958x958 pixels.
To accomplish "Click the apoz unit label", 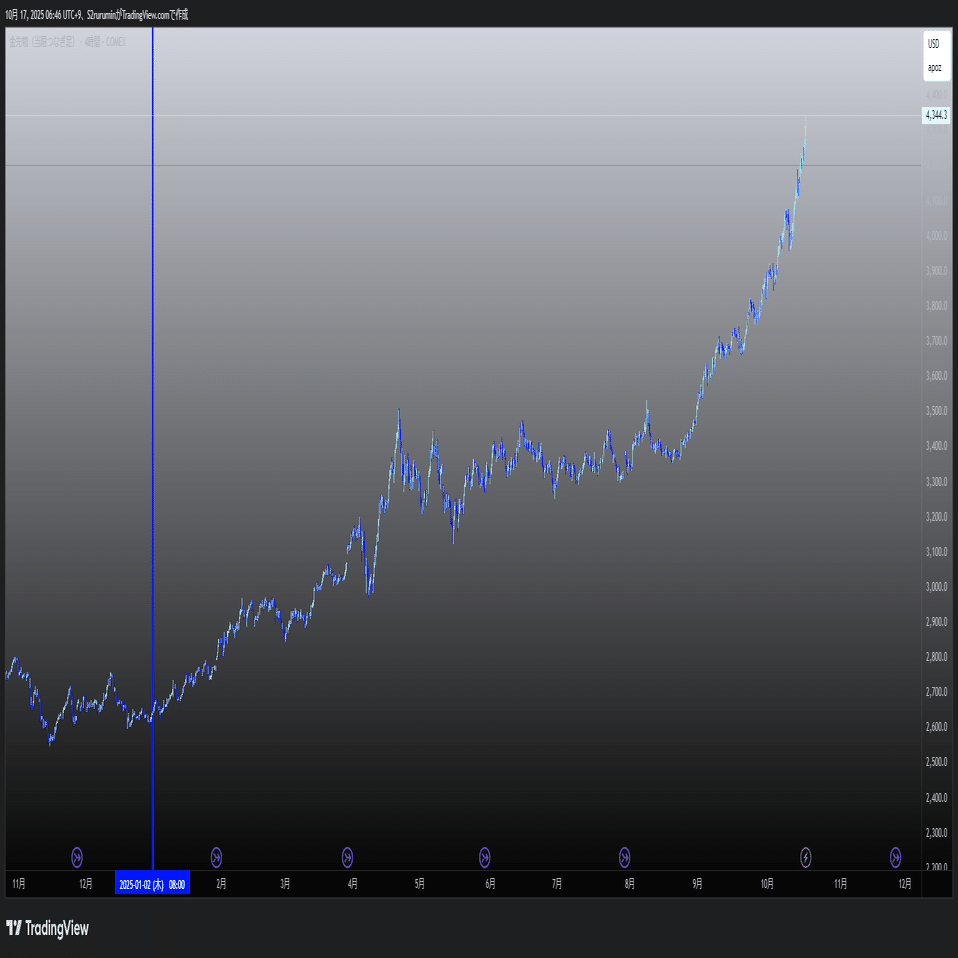I will pyautogui.click(x=934, y=68).
